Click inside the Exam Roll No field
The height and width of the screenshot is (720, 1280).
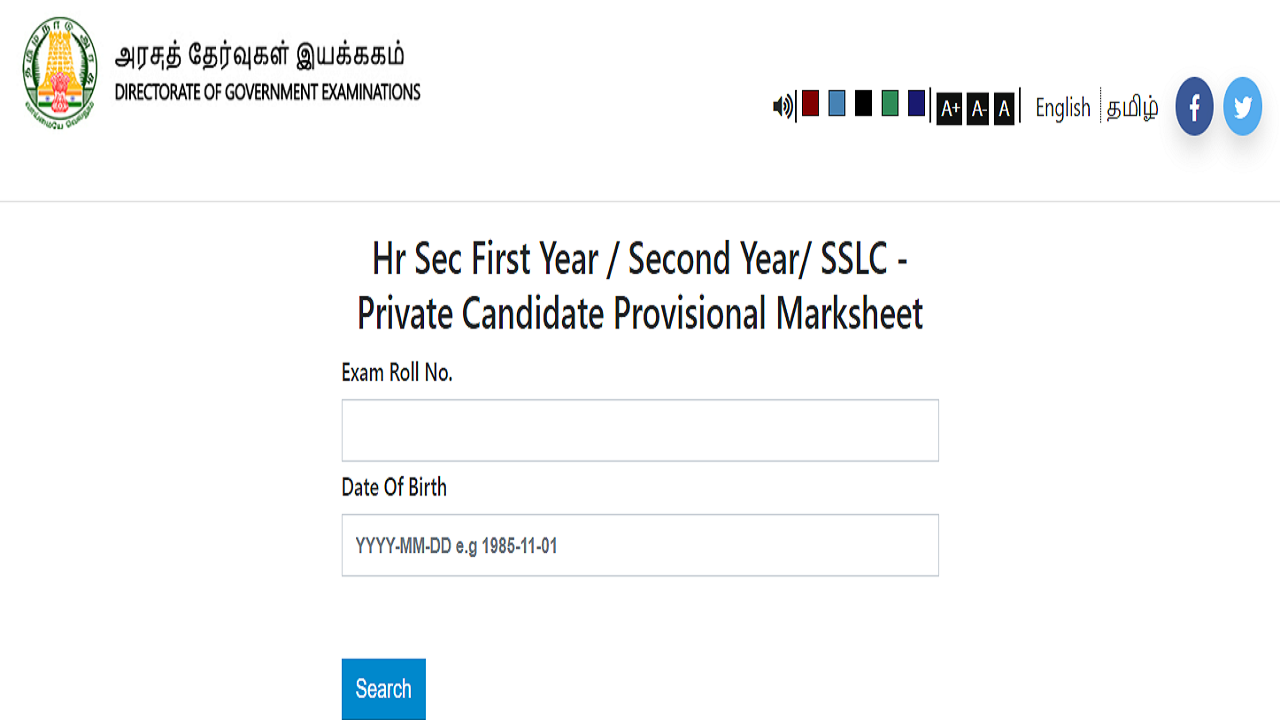[x=639, y=430]
